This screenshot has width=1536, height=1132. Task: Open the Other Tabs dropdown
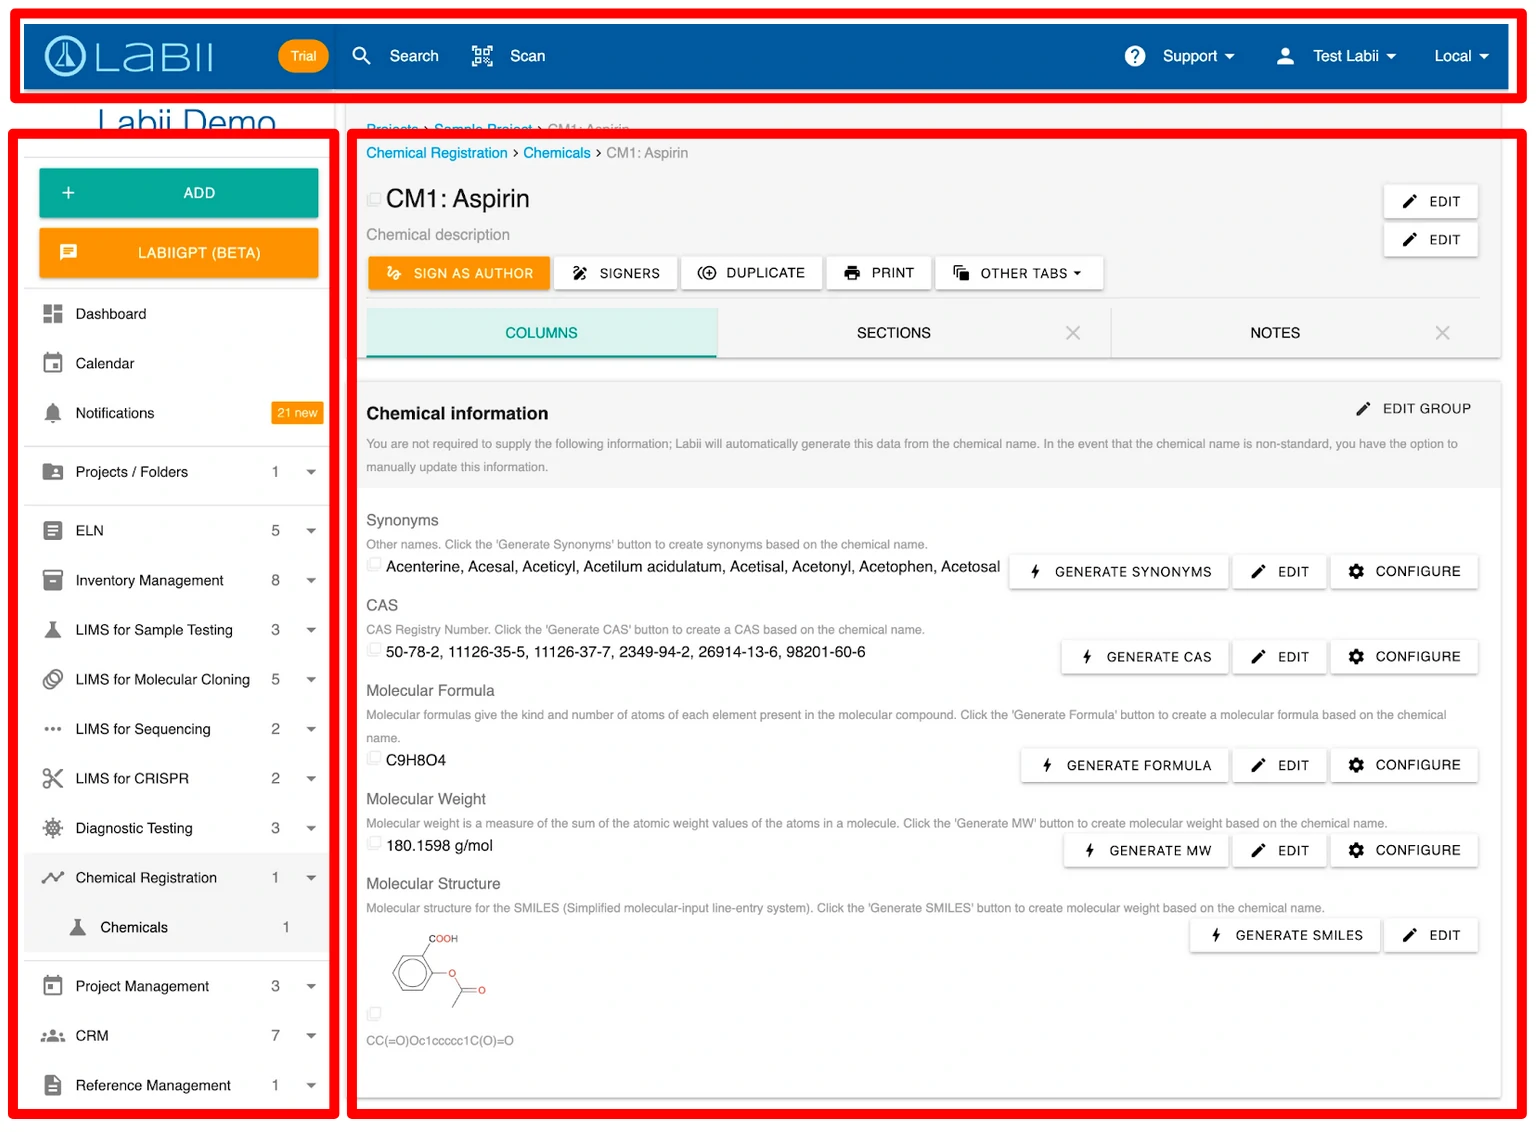pos(1018,273)
